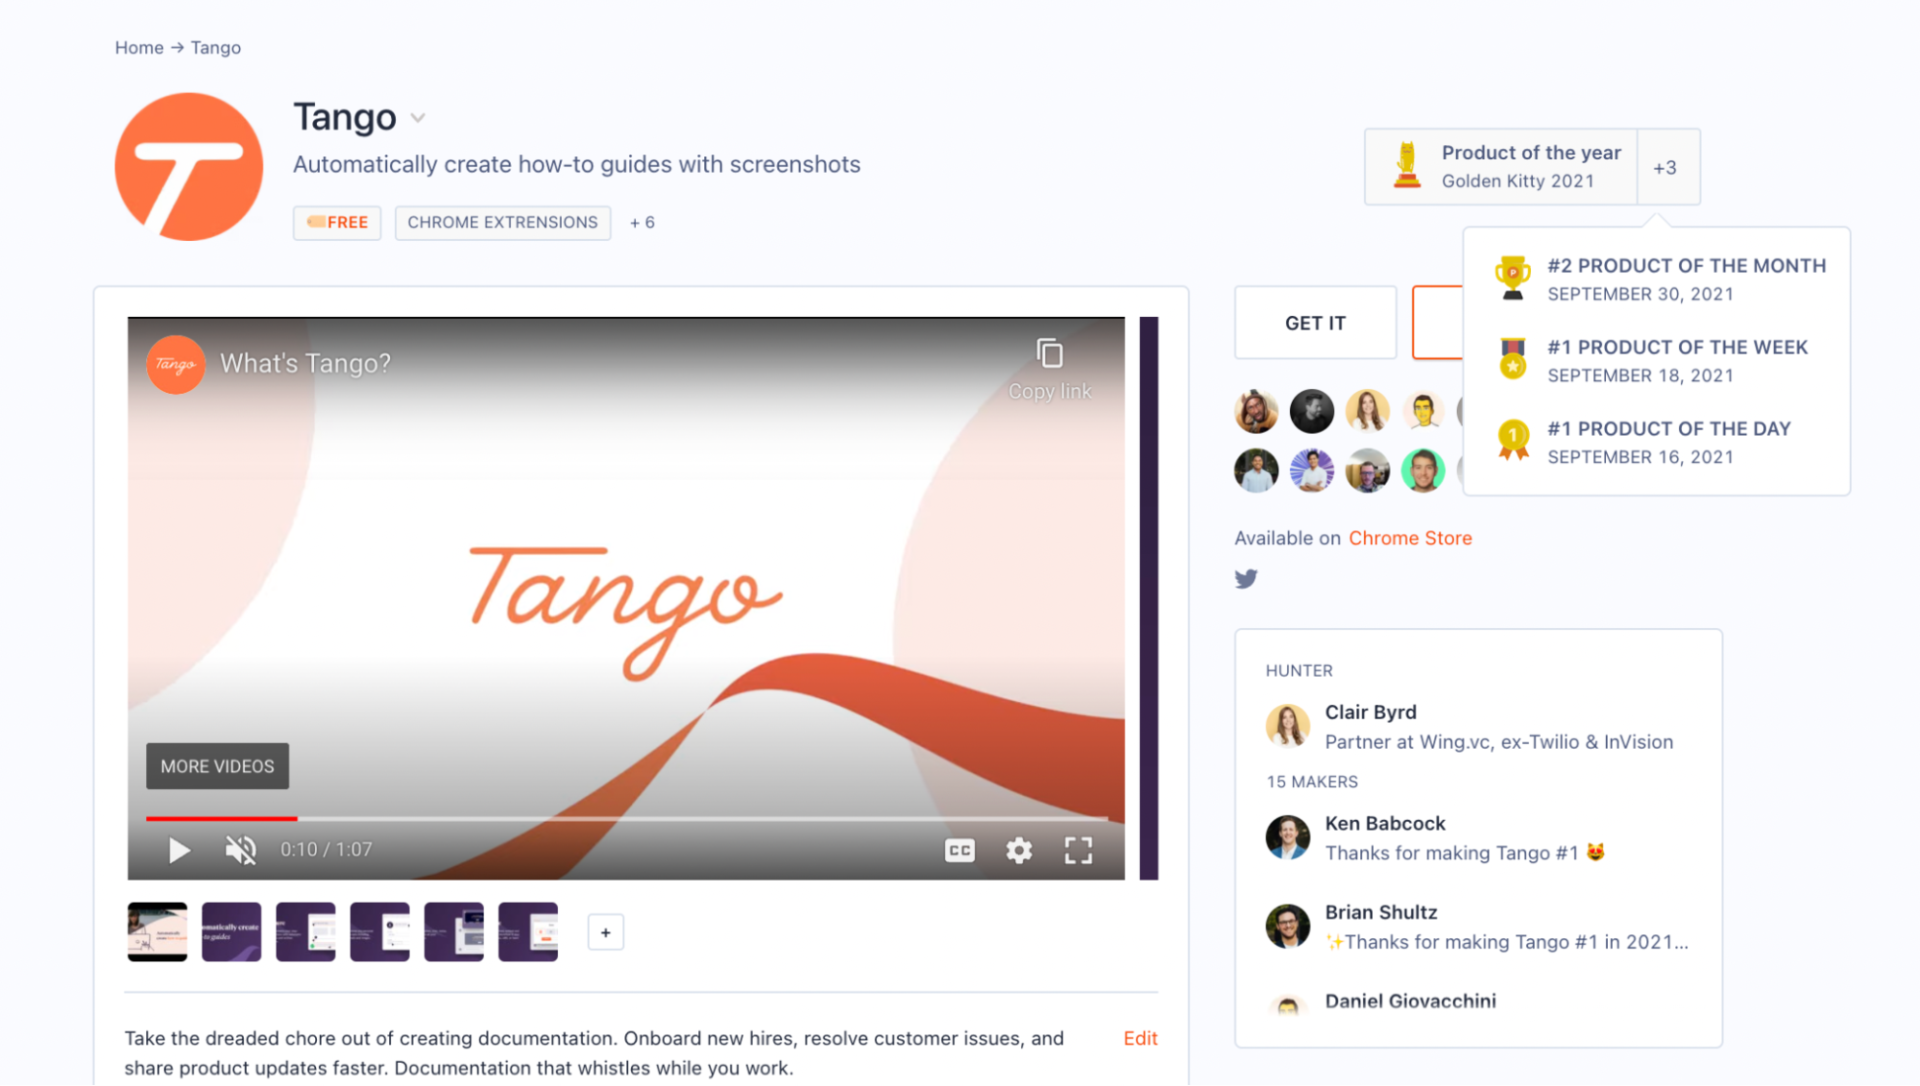Screen dimensions: 1920x1086
Task: Open the Chrome Store link
Action: [1410, 538]
